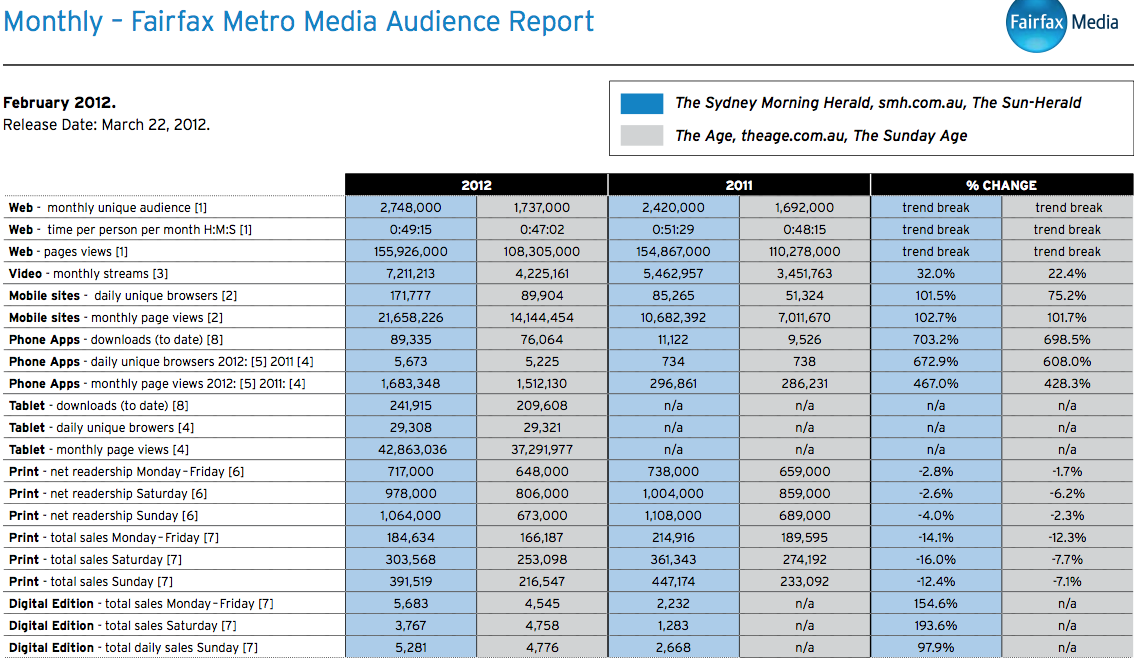Click the value '-16.0%'
Viewport: 1134px width, 668px height.
936,560
